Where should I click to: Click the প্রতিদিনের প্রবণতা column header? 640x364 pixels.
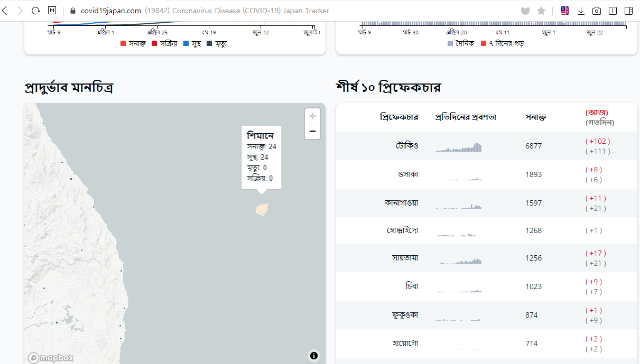click(x=466, y=117)
